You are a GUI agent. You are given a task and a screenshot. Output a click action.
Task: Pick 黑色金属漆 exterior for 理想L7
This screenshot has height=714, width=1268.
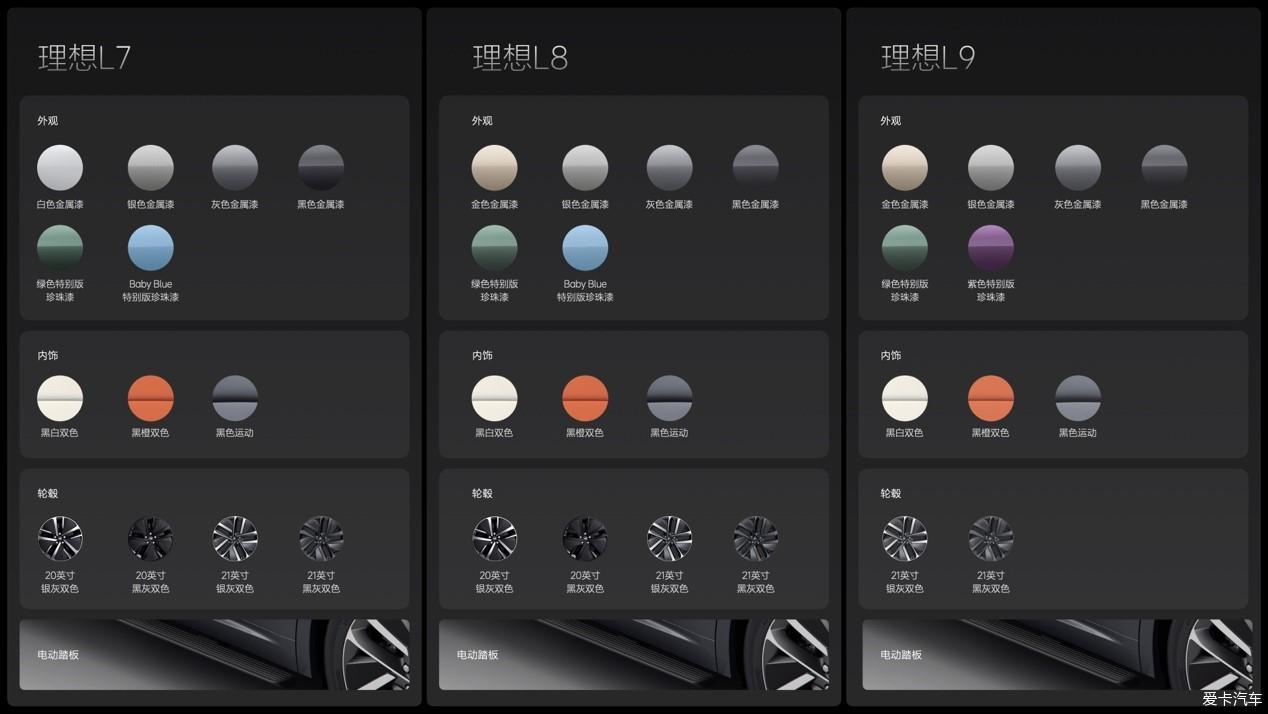point(321,167)
